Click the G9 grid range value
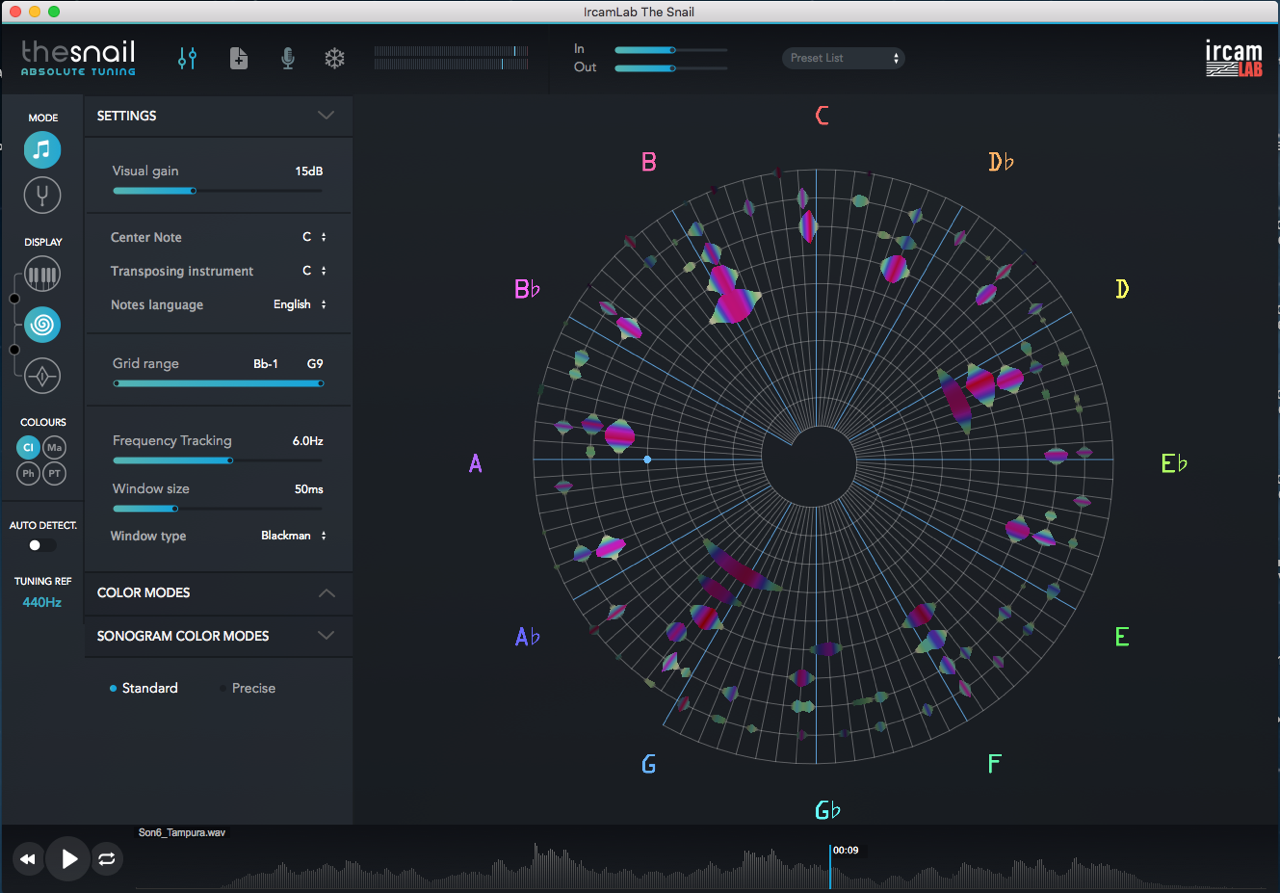1280x893 pixels. [315, 364]
